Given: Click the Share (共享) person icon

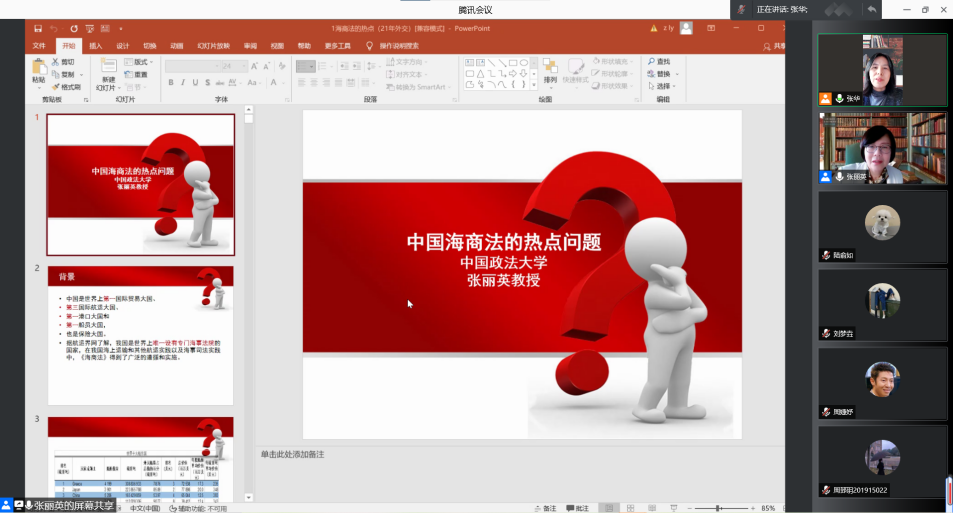Looking at the screenshot, I should pos(767,46).
